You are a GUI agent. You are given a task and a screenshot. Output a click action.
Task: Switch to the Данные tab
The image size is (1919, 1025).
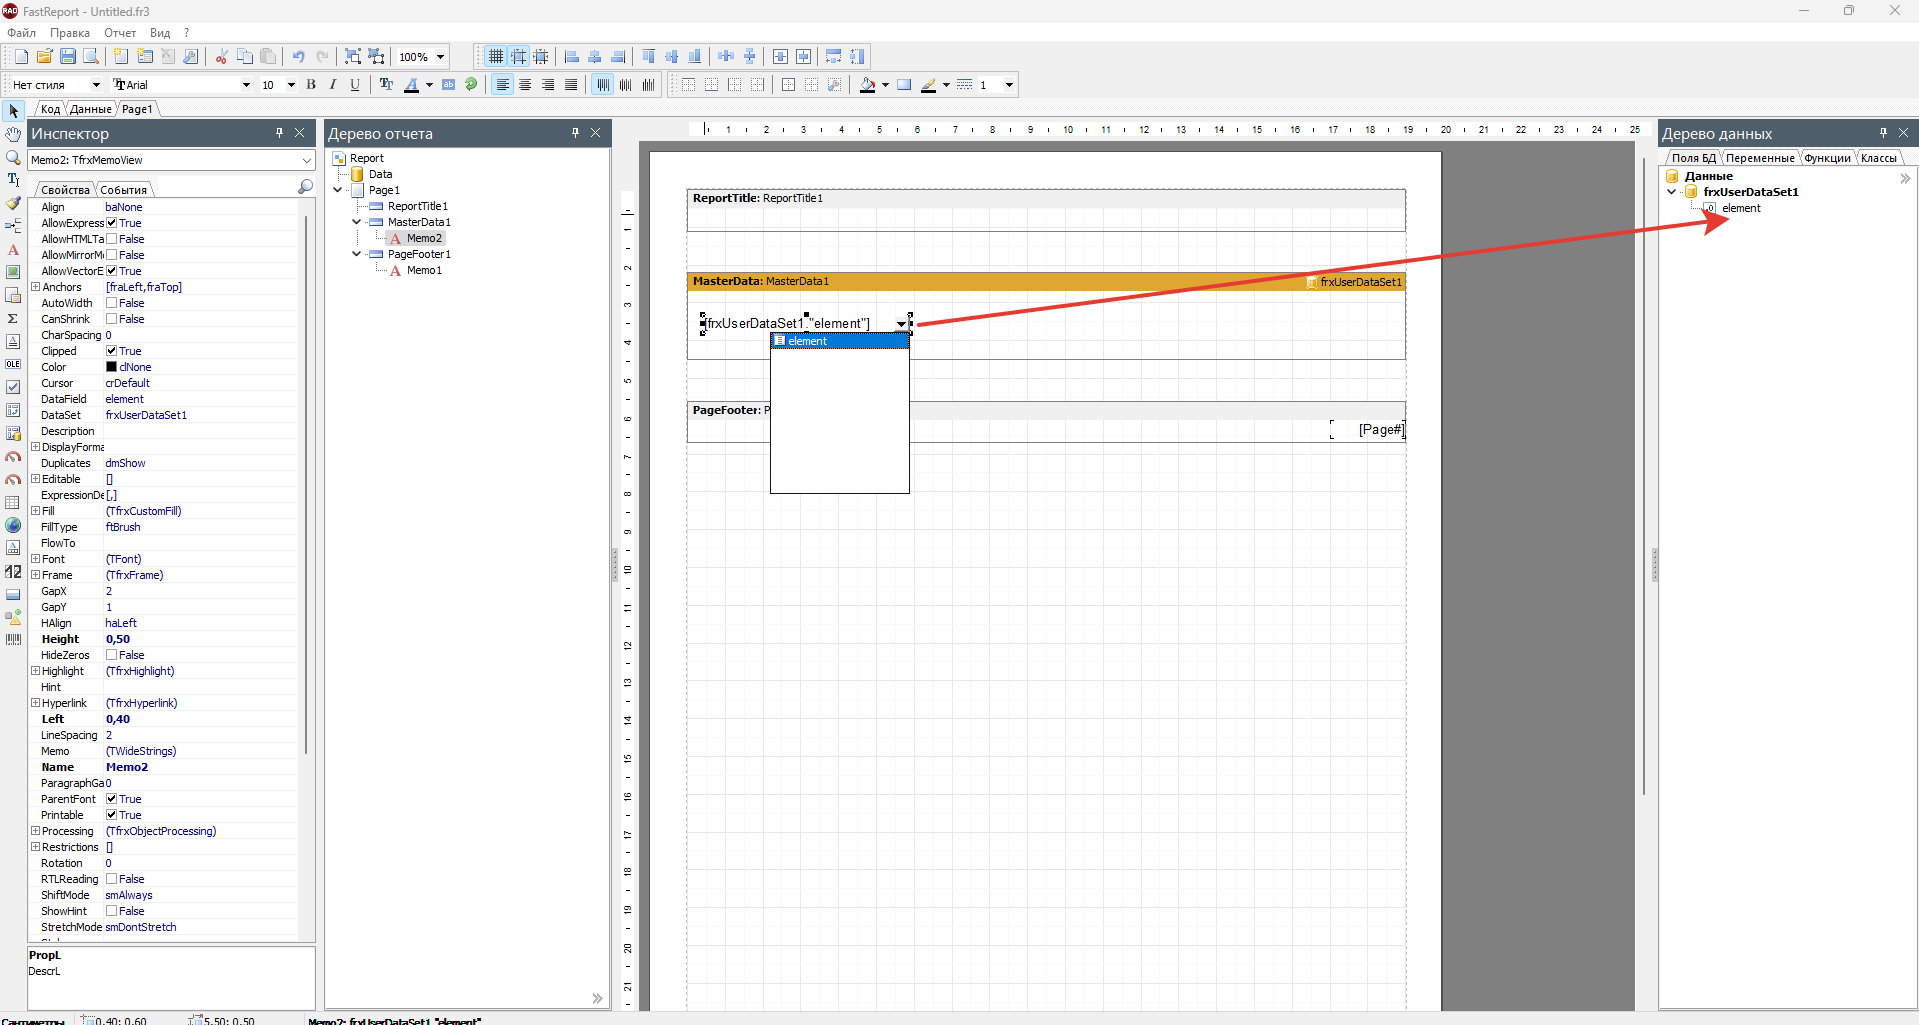click(x=90, y=109)
